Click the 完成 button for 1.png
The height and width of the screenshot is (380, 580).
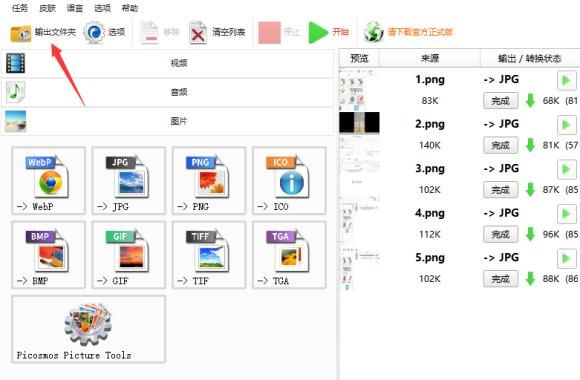[x=500, y=101]
